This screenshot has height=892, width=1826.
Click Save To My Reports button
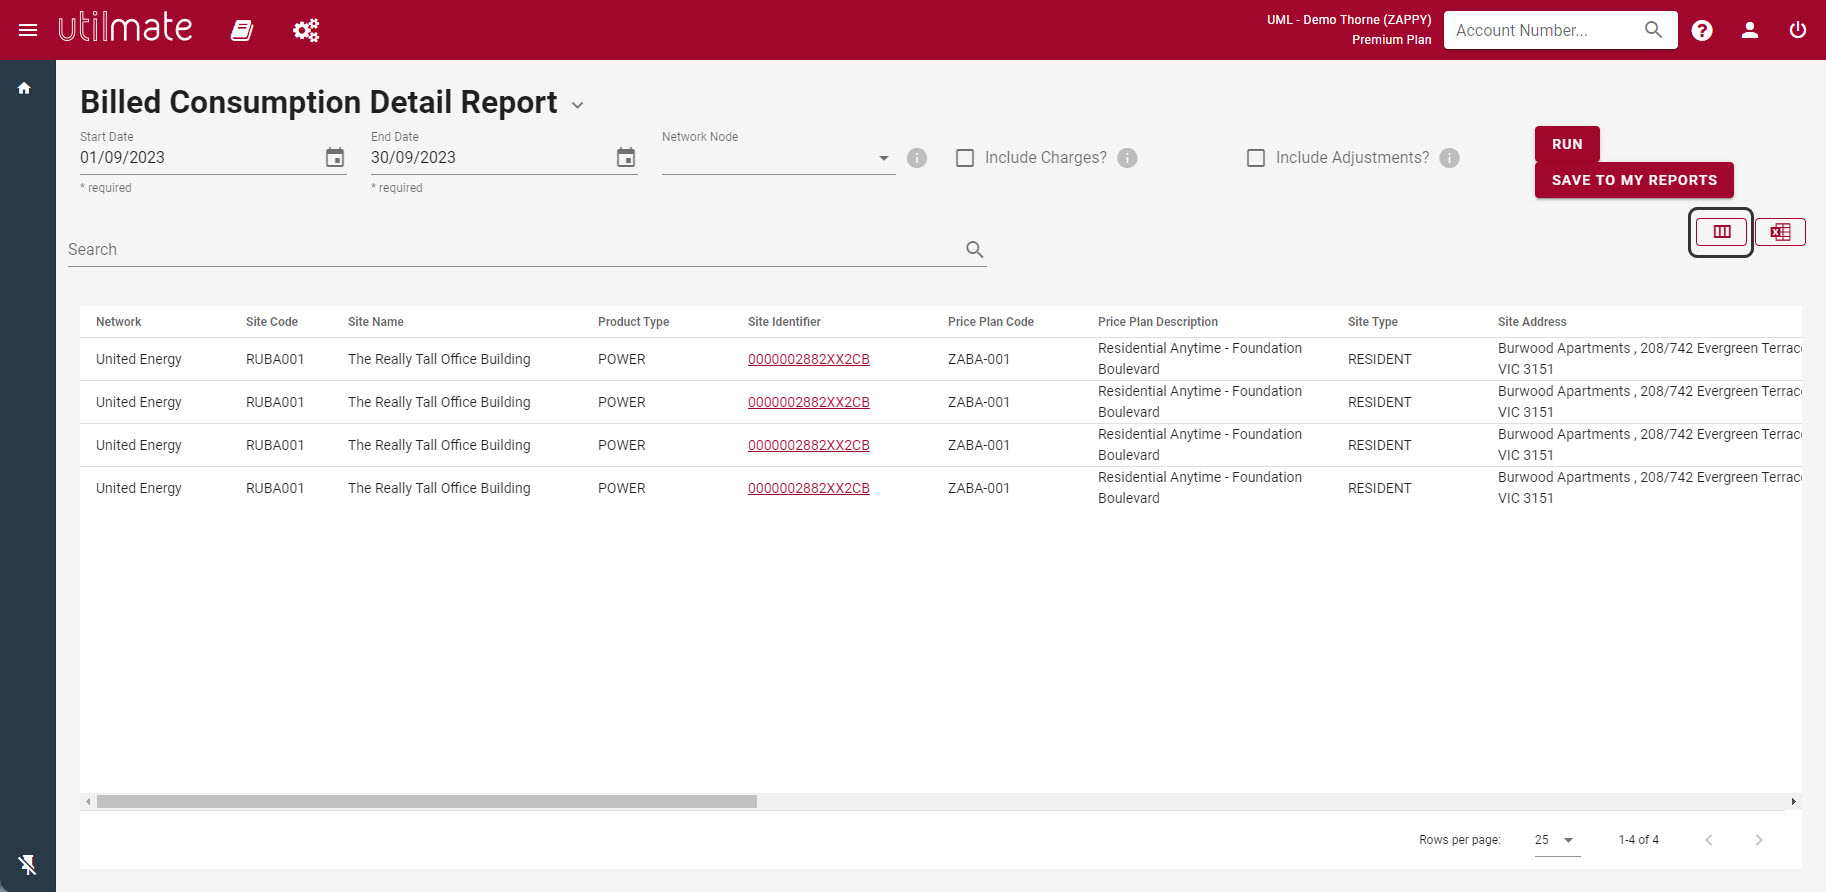[1634, 180]
